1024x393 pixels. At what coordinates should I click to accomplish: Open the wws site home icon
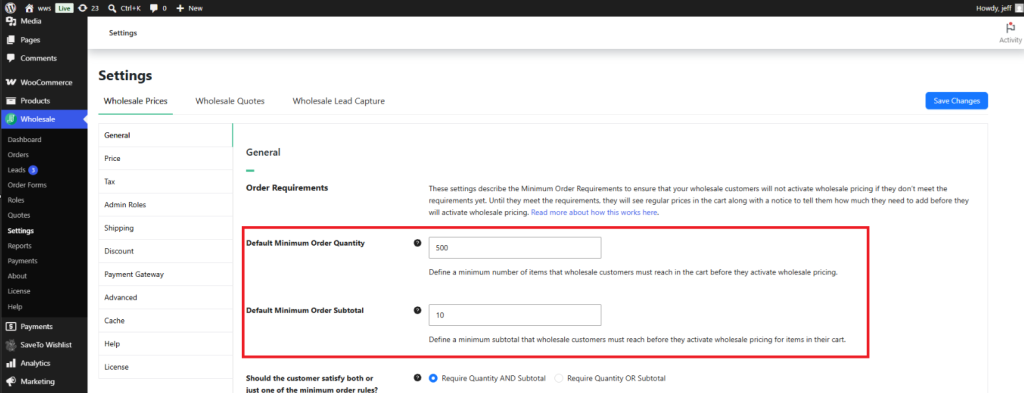[x=29, y=8]
